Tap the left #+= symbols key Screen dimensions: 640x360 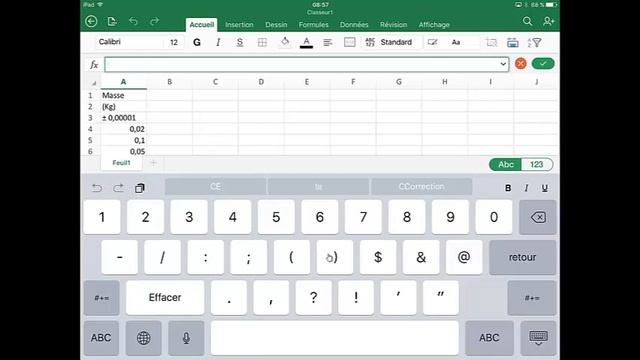click(x=102, y=298)
